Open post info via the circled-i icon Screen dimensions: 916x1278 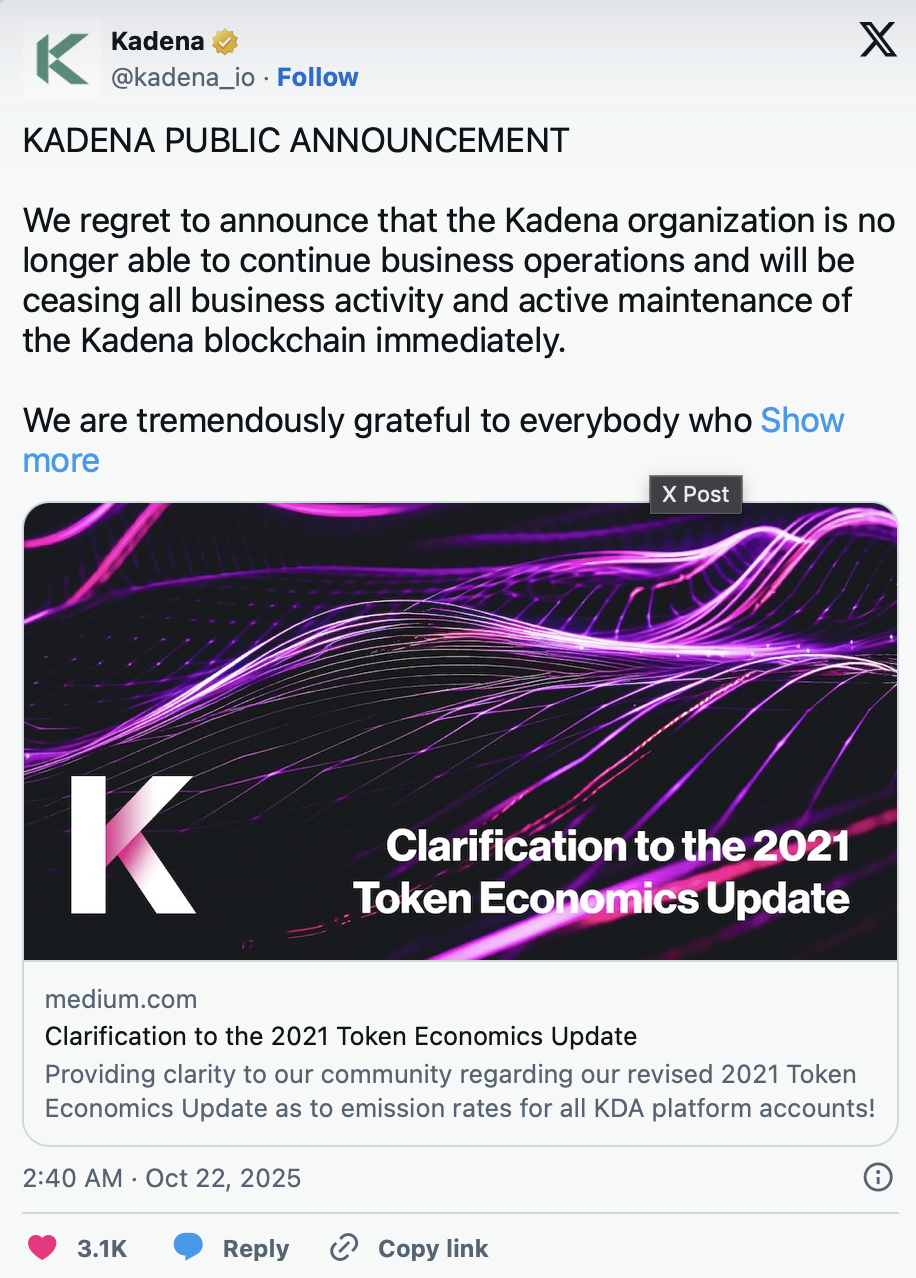point(879,1179)
